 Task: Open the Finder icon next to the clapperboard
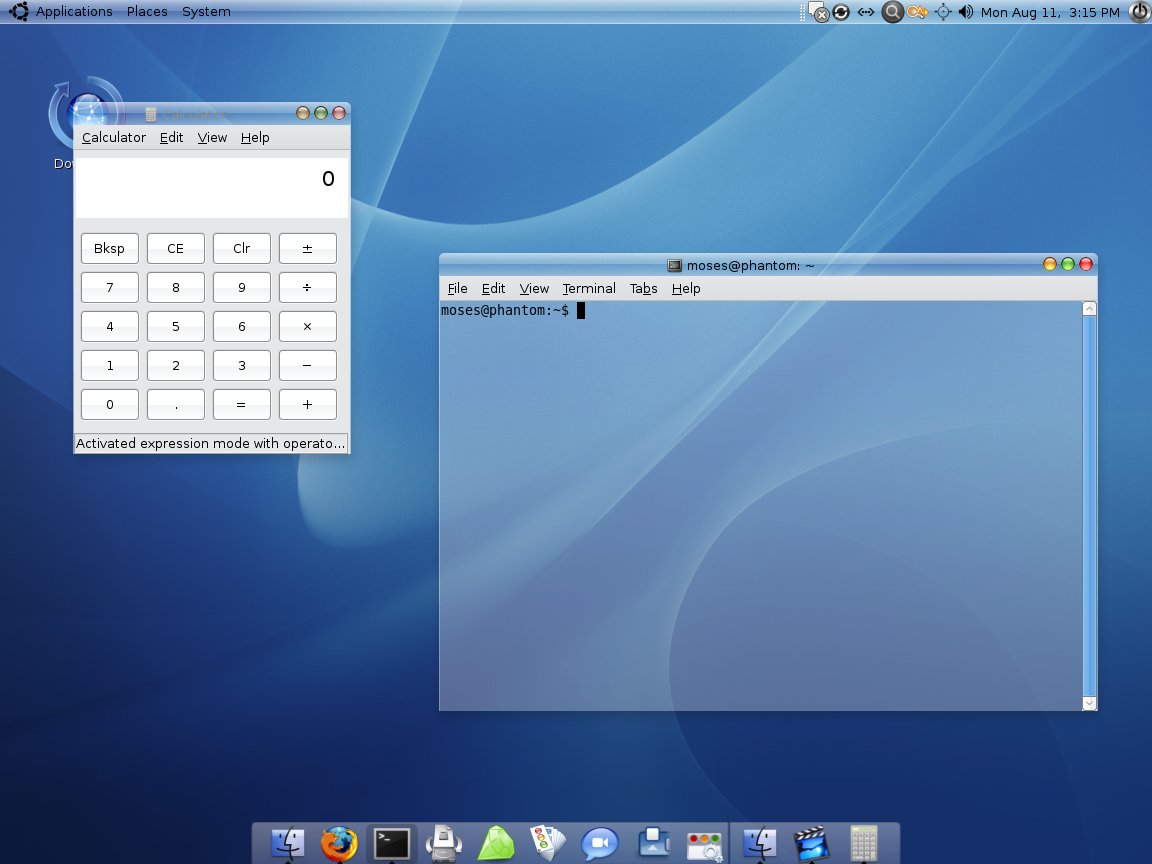(x=759, y=843)
